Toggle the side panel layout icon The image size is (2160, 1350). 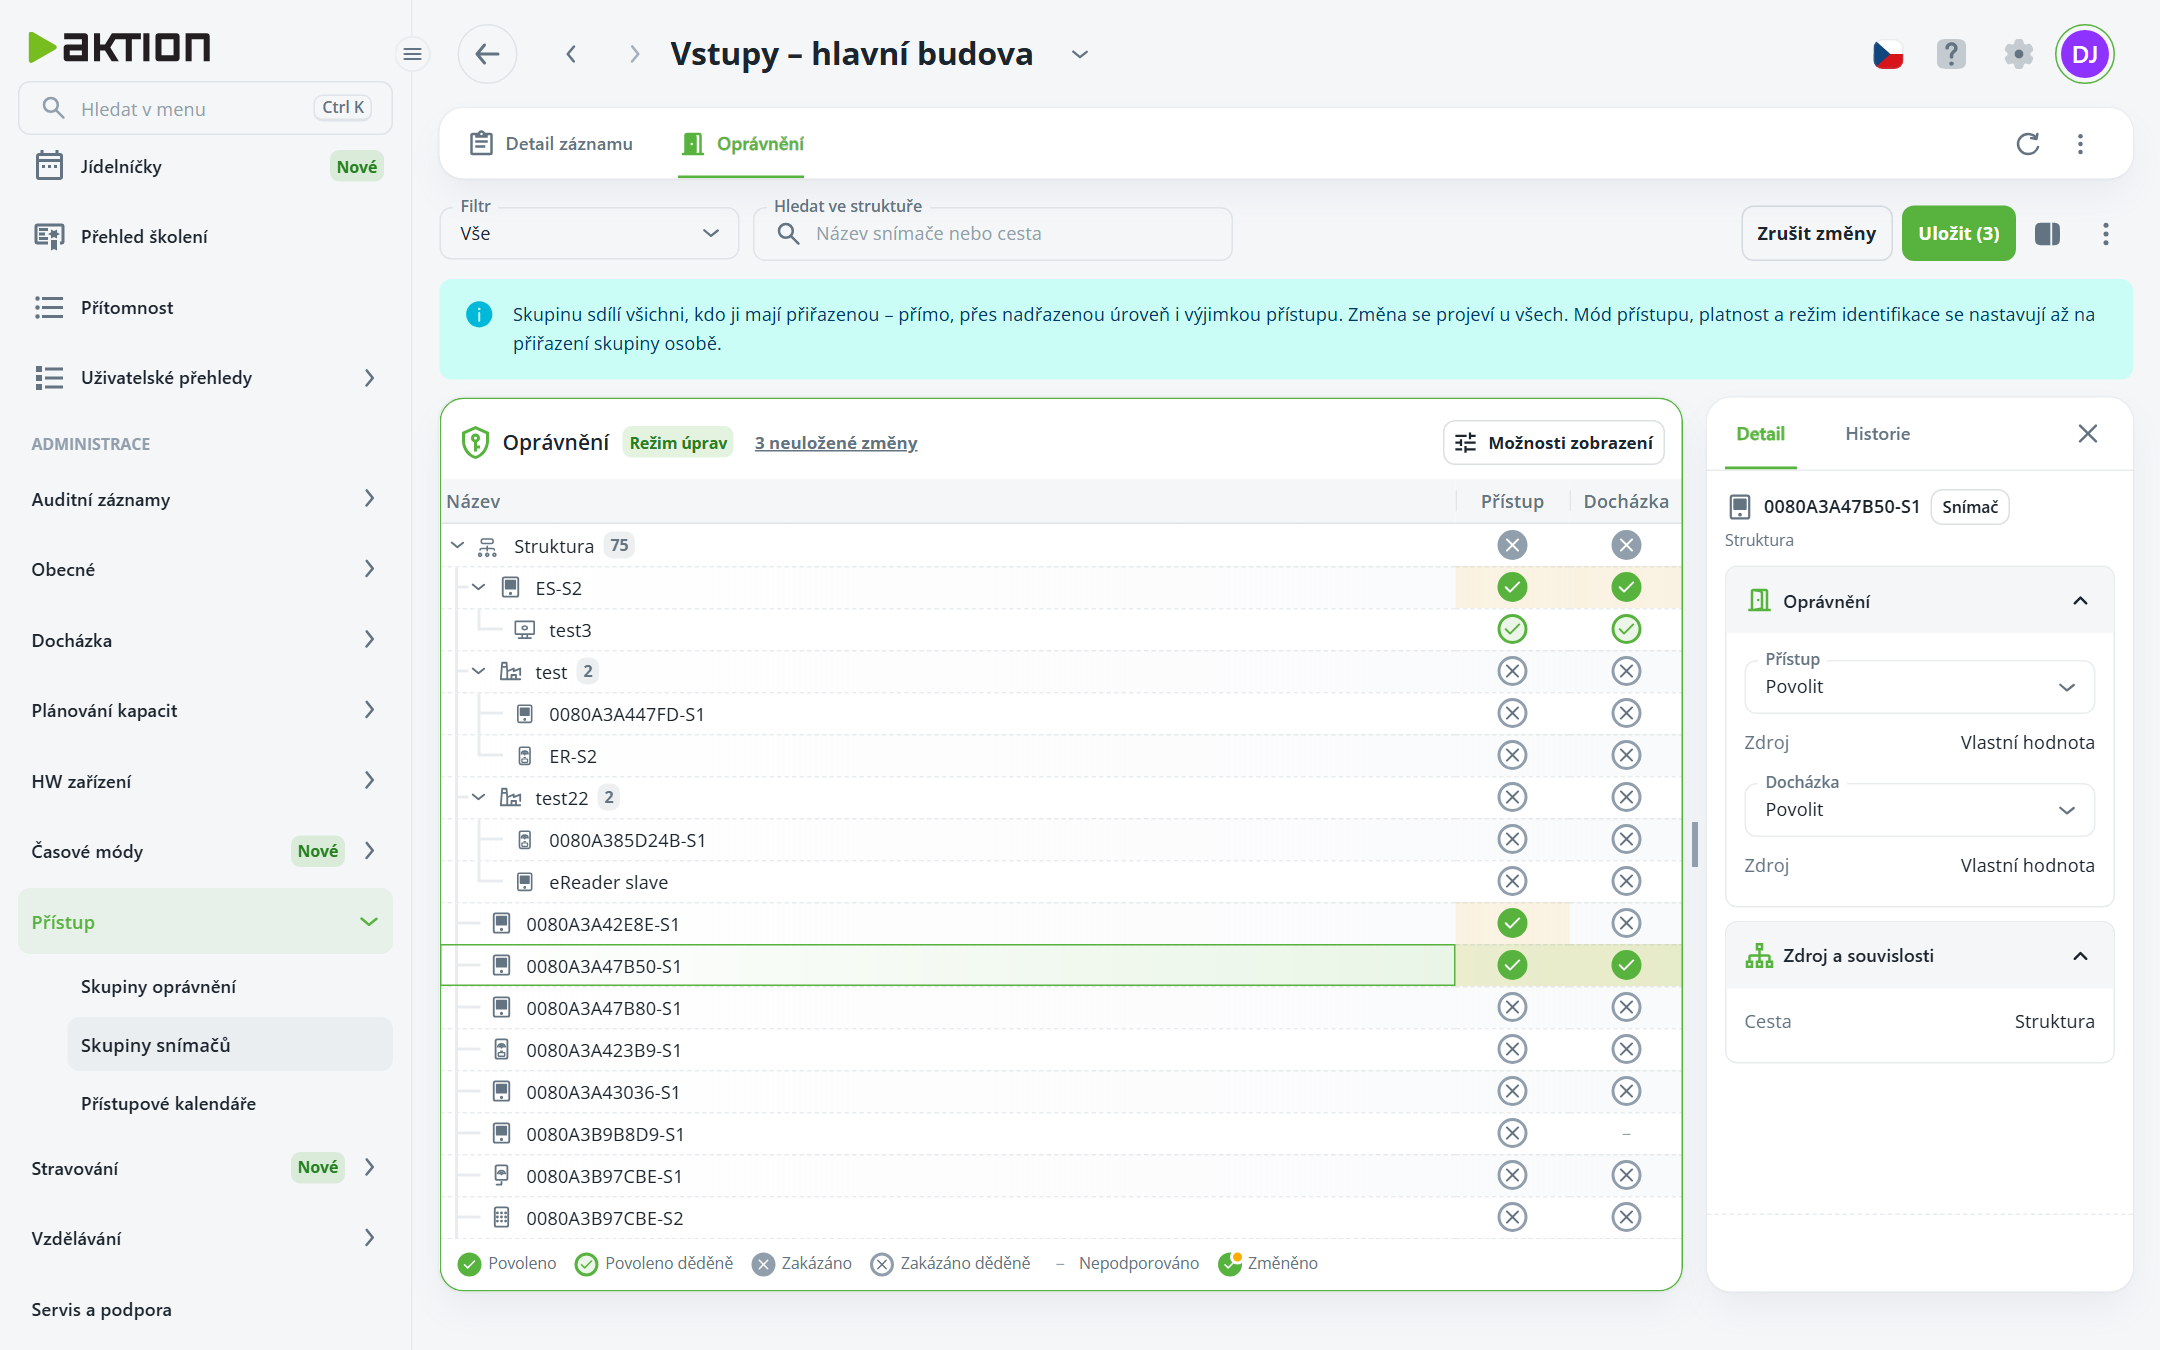pyautogui.click(x=2047, y=234)
